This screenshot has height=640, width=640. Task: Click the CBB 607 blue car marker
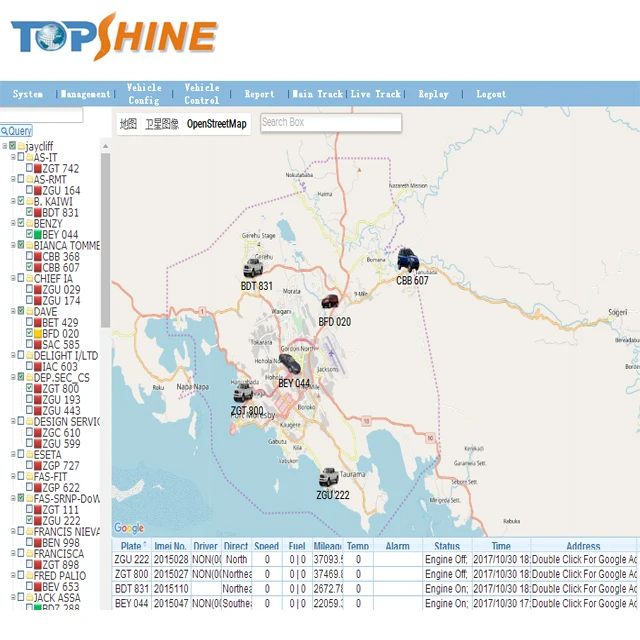(408, 260)
